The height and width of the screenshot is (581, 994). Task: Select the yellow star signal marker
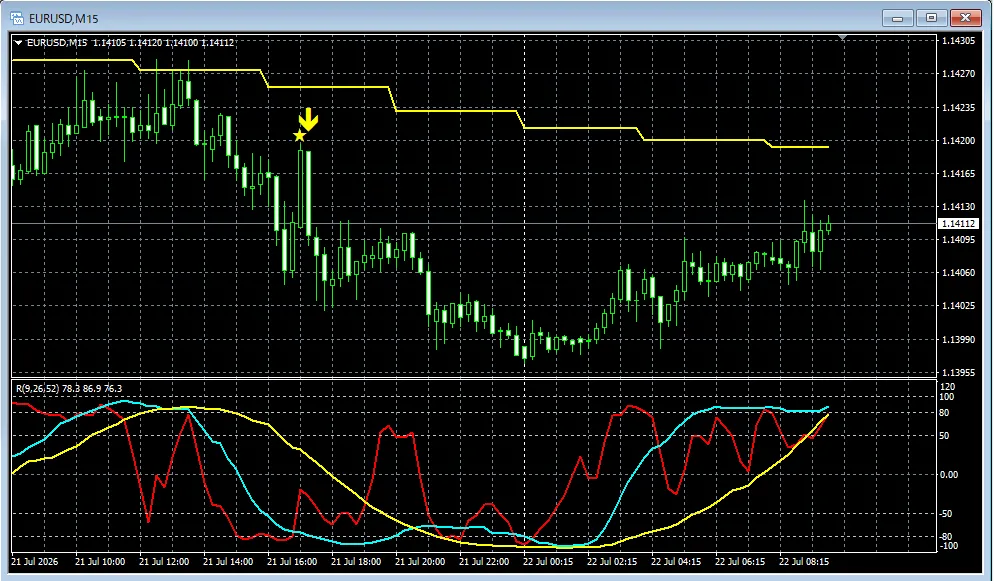click(x=299, y=136)
